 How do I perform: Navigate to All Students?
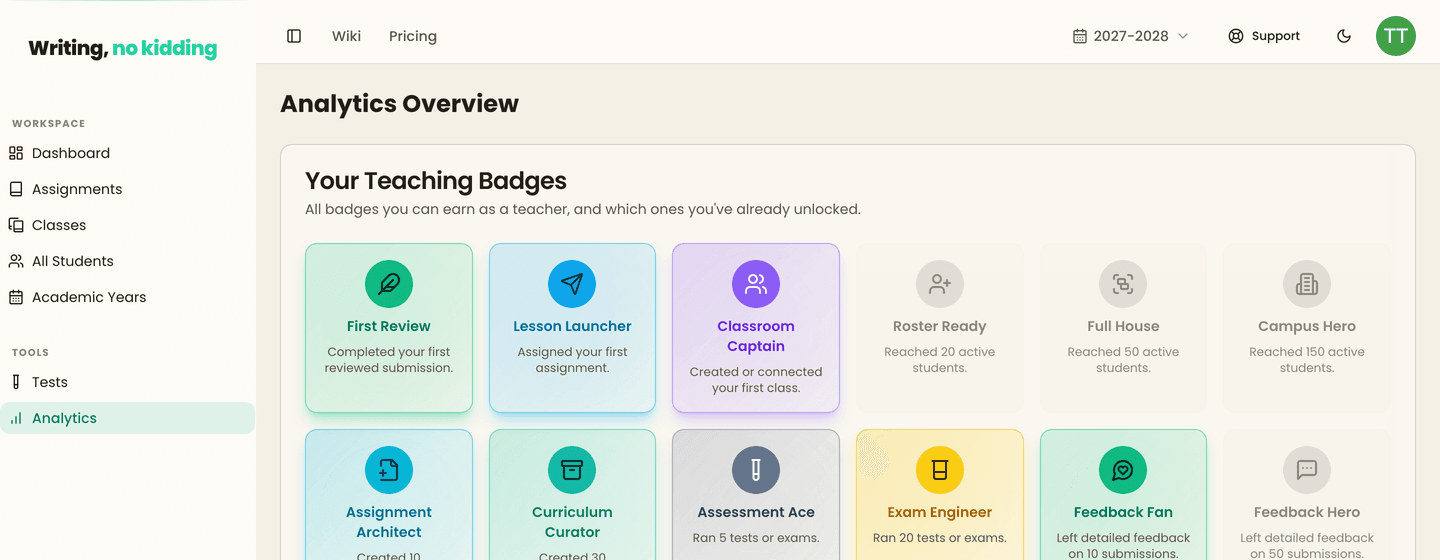click(x=128, y=261)
